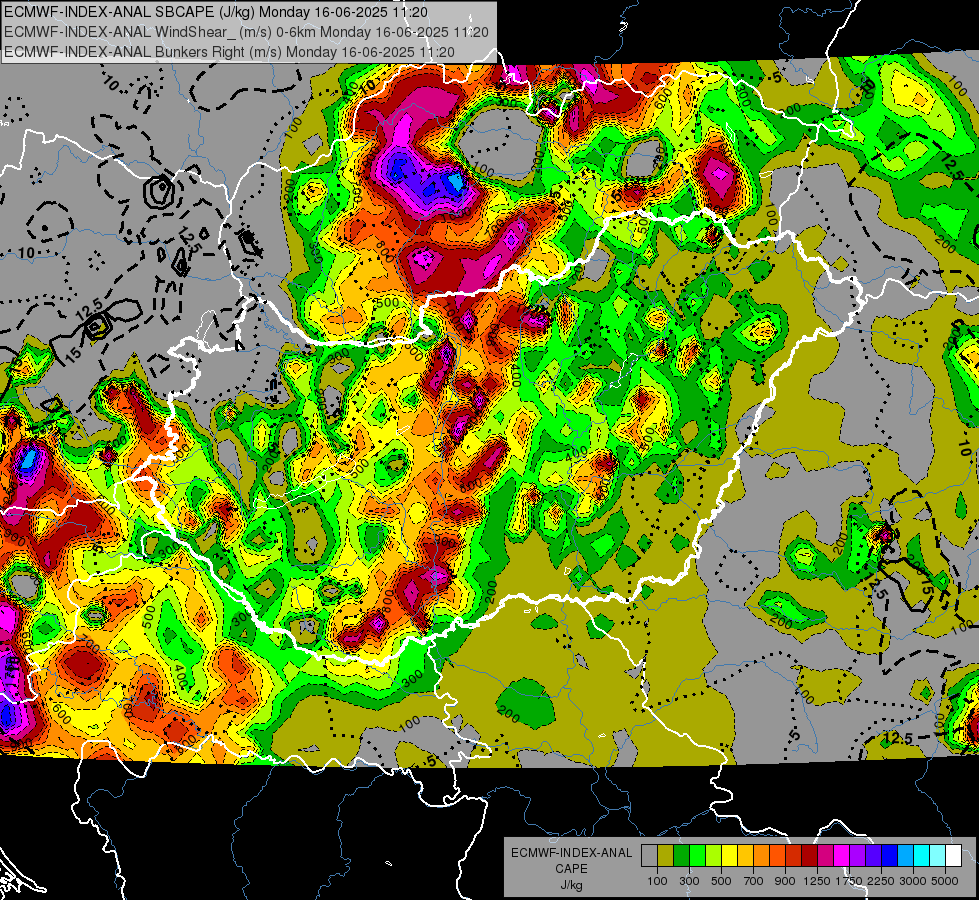Click the WindShear 0-6km header line
The width and height of the screenshot is (979, 900).
246,32
